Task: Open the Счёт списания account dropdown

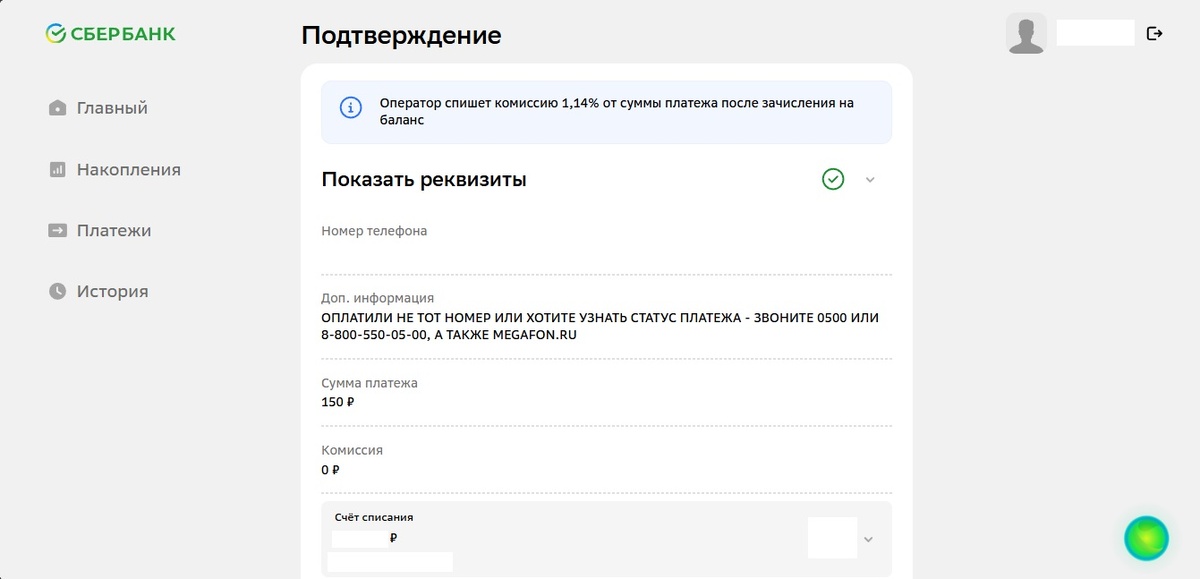Action: [x=868, y=538]
